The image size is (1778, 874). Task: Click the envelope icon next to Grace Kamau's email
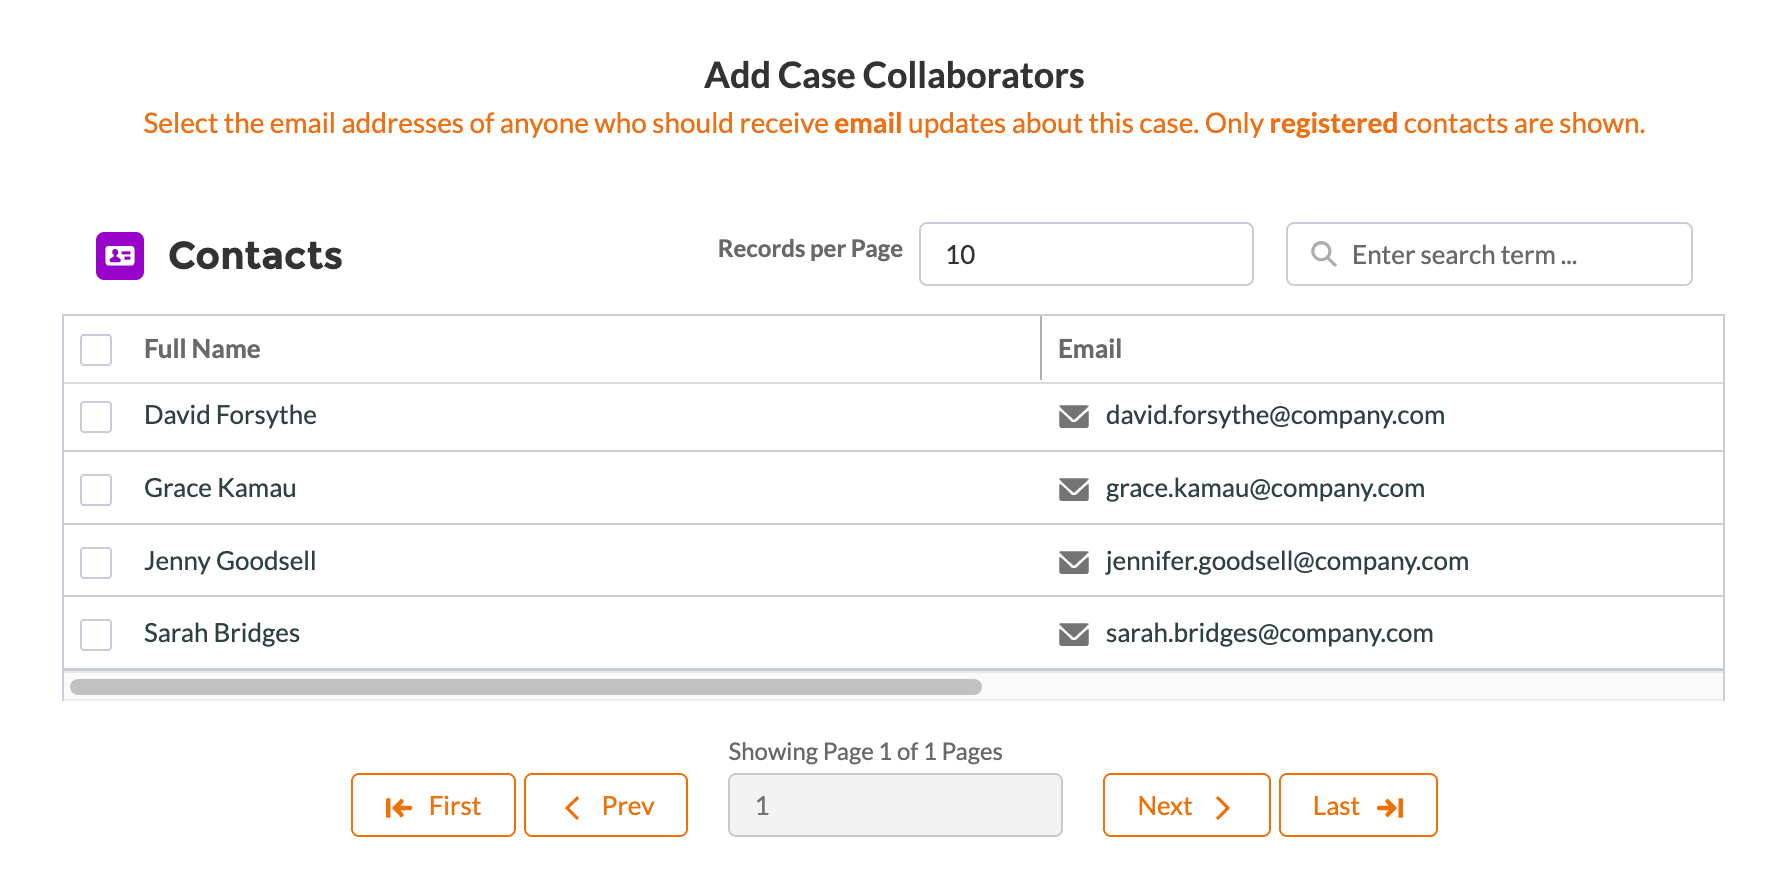1074,489
